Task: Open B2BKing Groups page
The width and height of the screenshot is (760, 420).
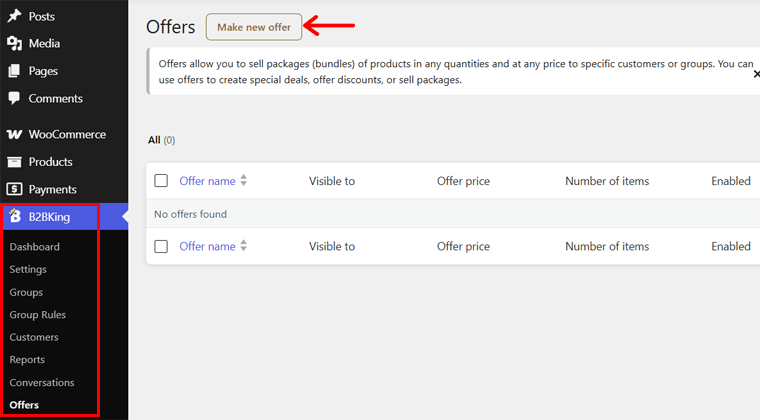Action: [x=26, y=292]
